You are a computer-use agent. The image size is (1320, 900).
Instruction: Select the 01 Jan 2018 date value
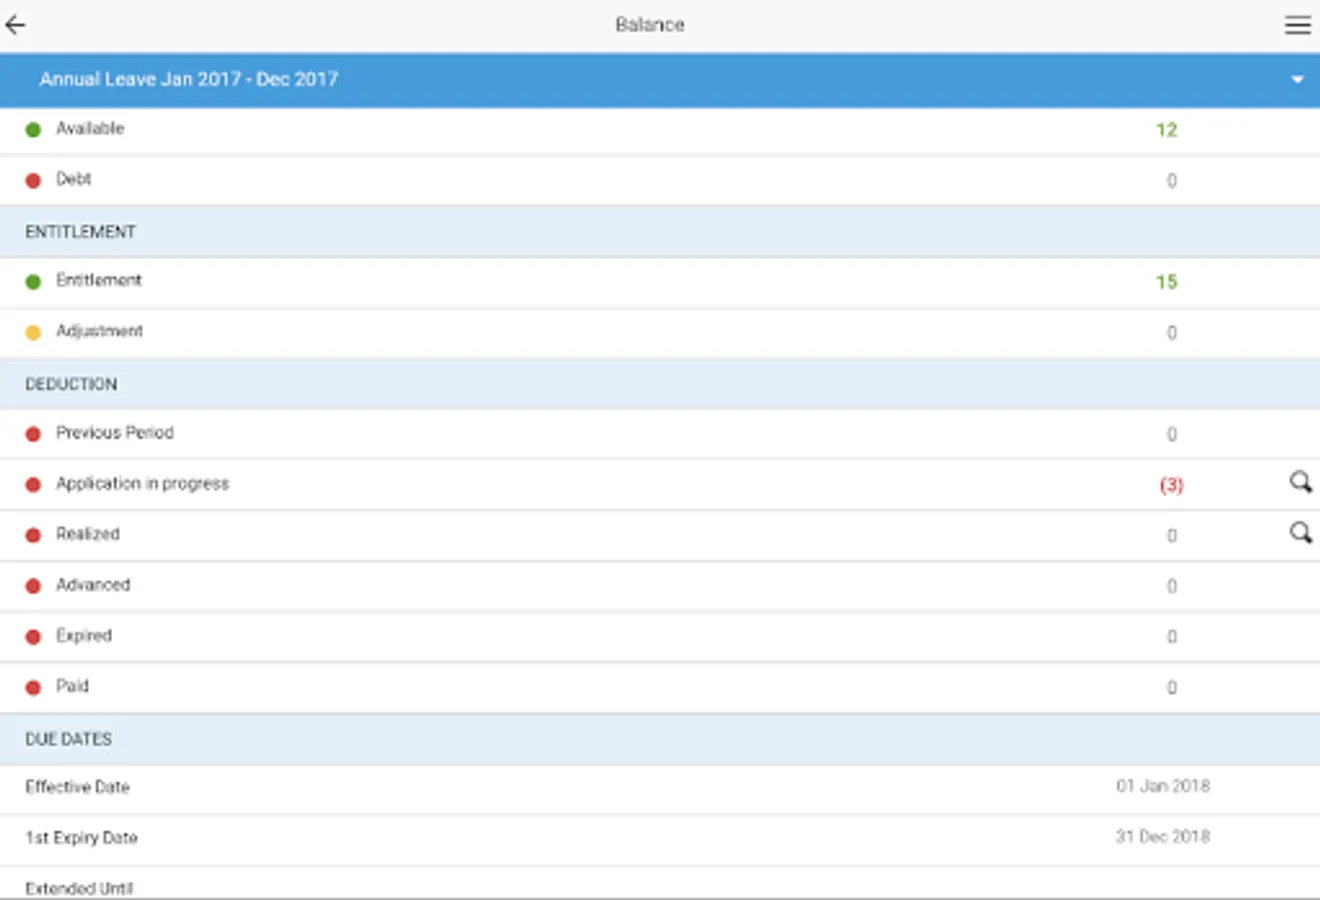pyautogui.click(x=1163, y=786)
